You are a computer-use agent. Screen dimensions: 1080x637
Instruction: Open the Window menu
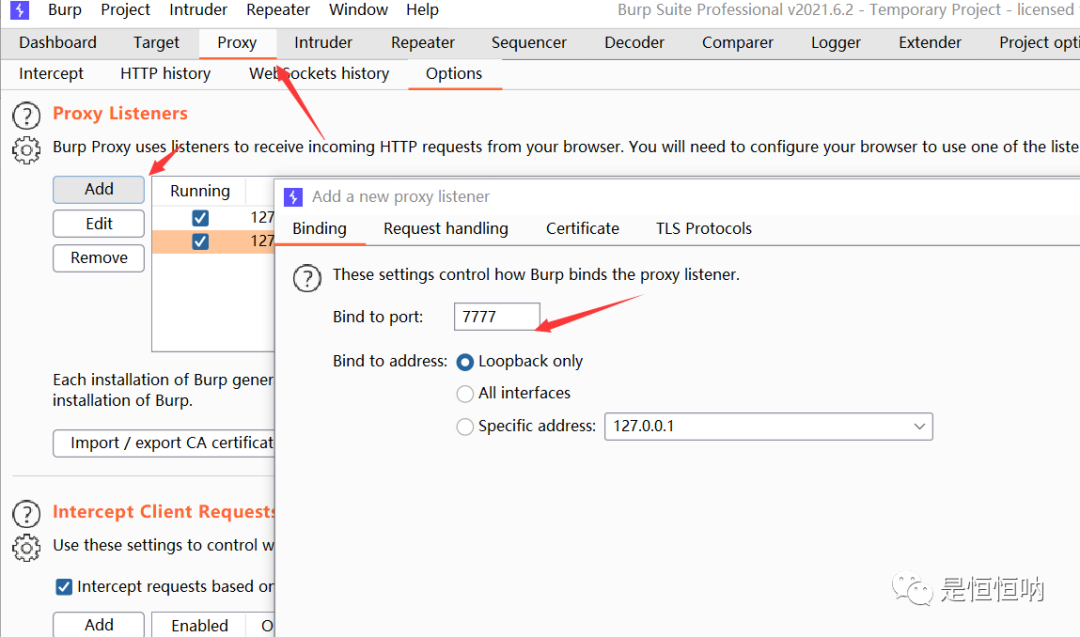(358, 10)
